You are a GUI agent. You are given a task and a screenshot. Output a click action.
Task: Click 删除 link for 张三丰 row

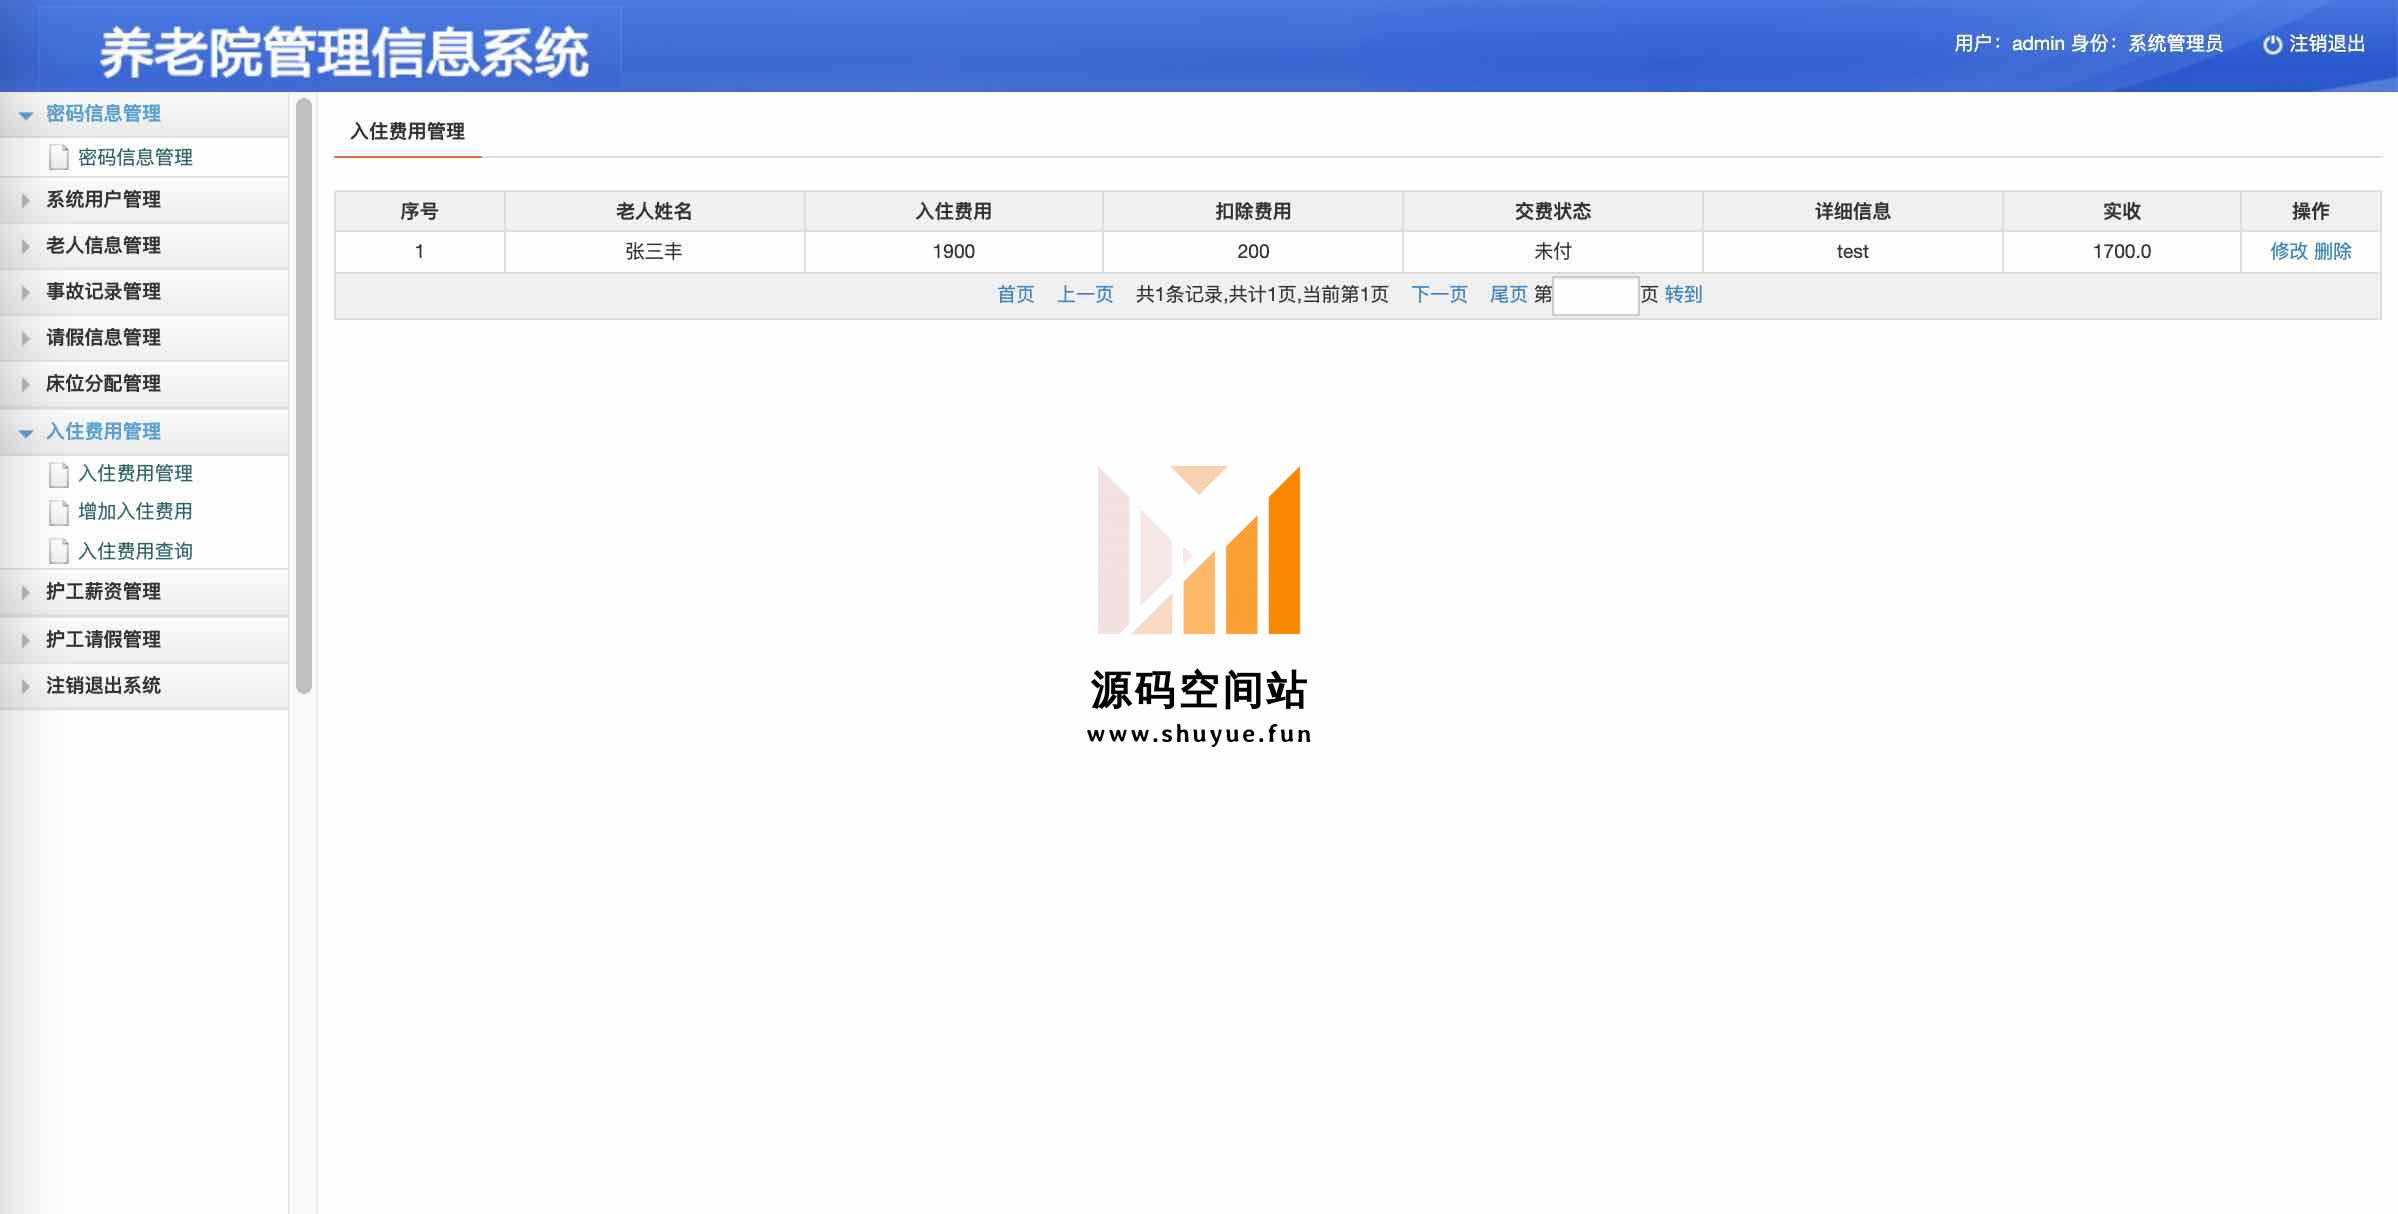2333,251
